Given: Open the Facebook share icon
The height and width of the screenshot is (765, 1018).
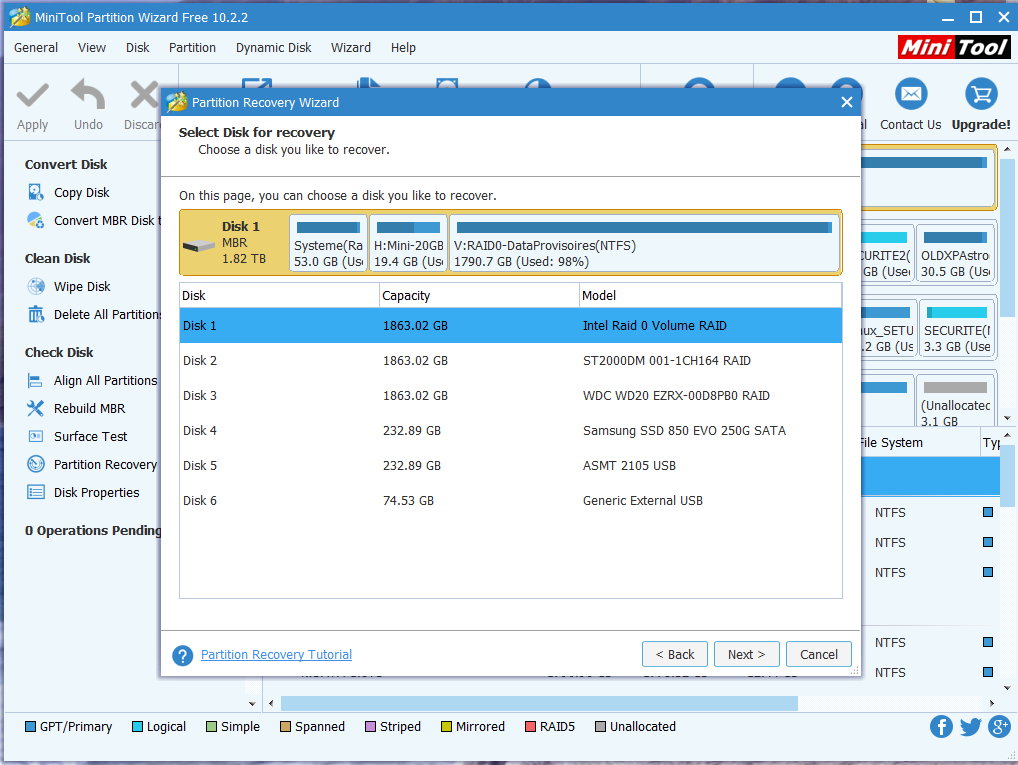Looking at the screenshot, I should click(941, 727).
